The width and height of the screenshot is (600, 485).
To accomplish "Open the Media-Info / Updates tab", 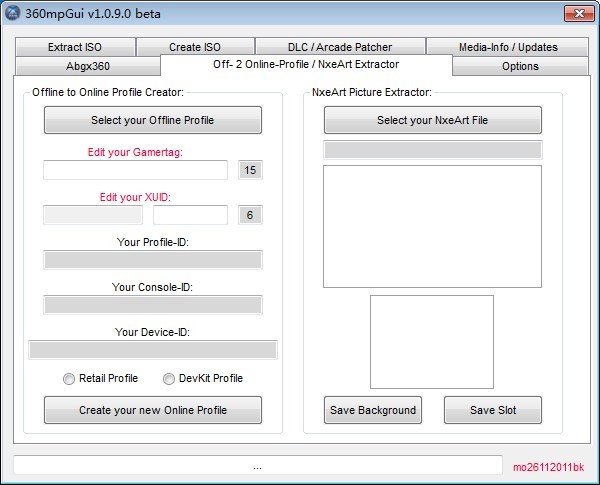I will coord(508,47).
